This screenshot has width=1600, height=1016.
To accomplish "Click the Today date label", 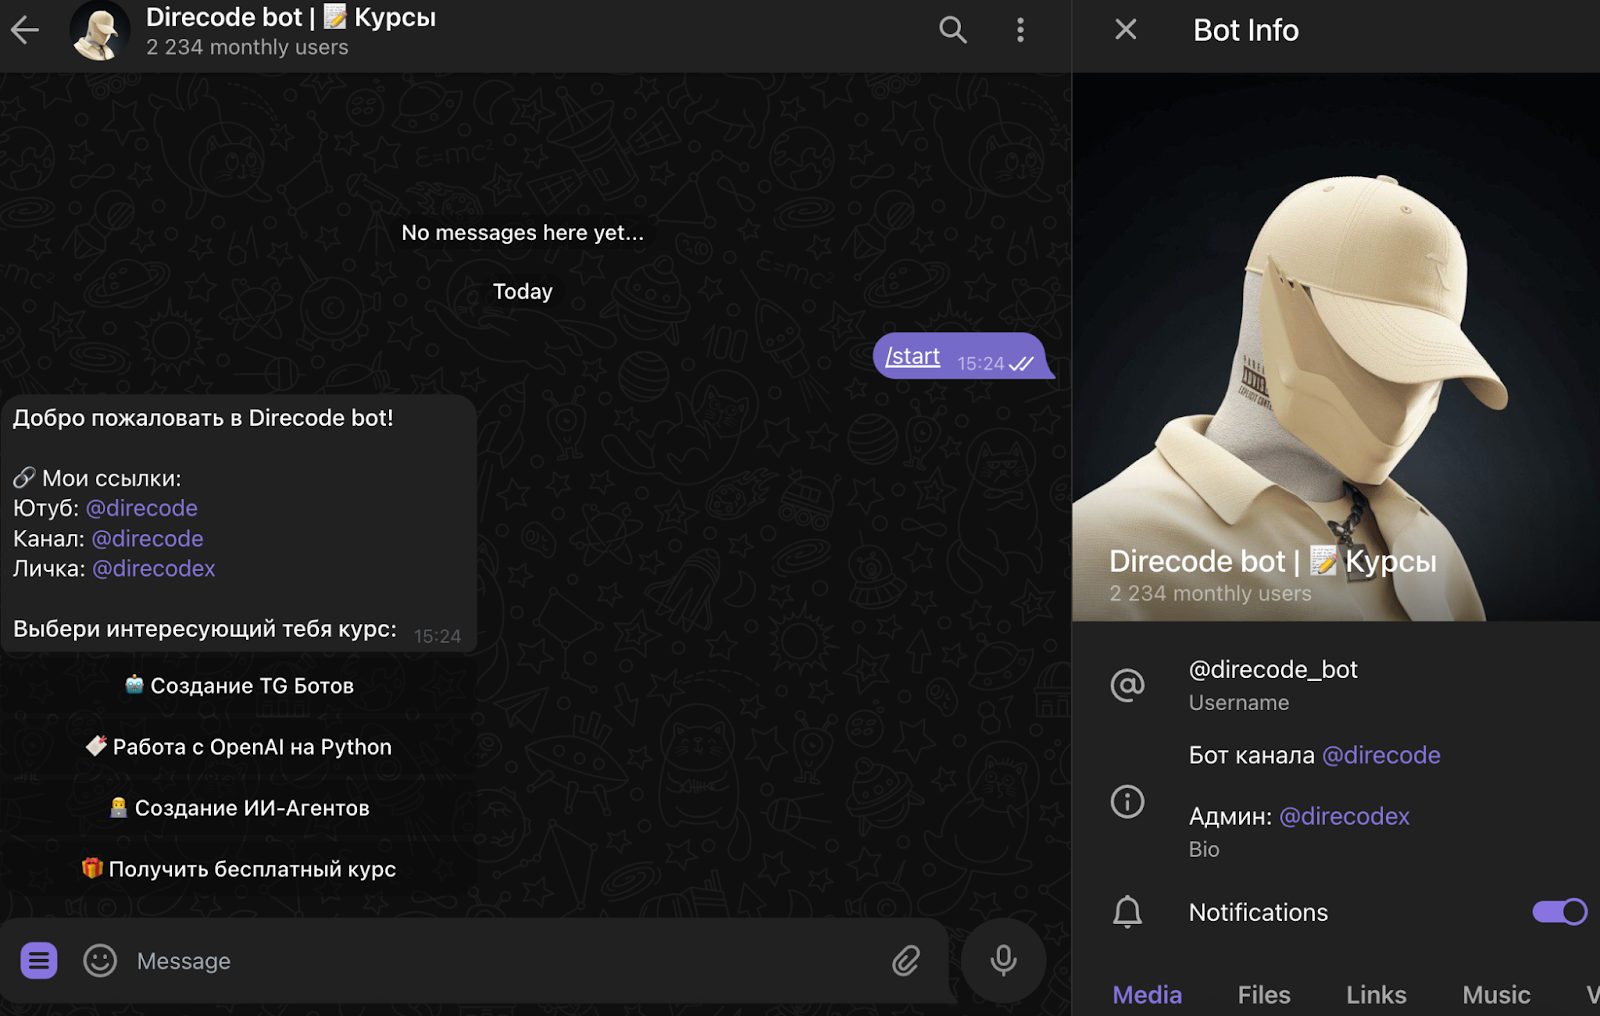I will pyautogui.click(x=522, y=291).
